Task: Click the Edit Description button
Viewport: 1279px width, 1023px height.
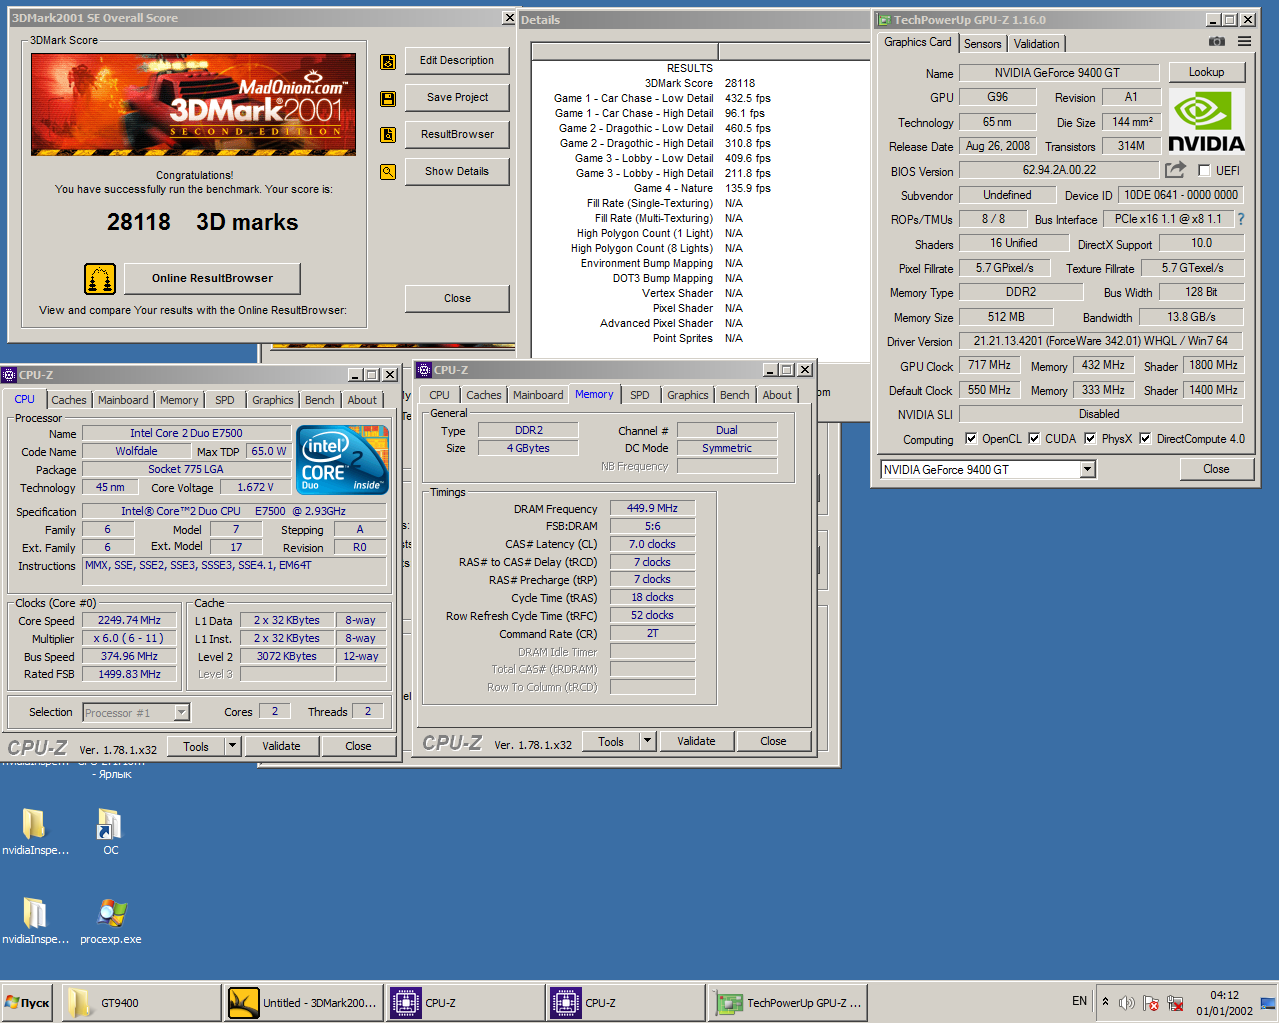Action: click(457, 61)
